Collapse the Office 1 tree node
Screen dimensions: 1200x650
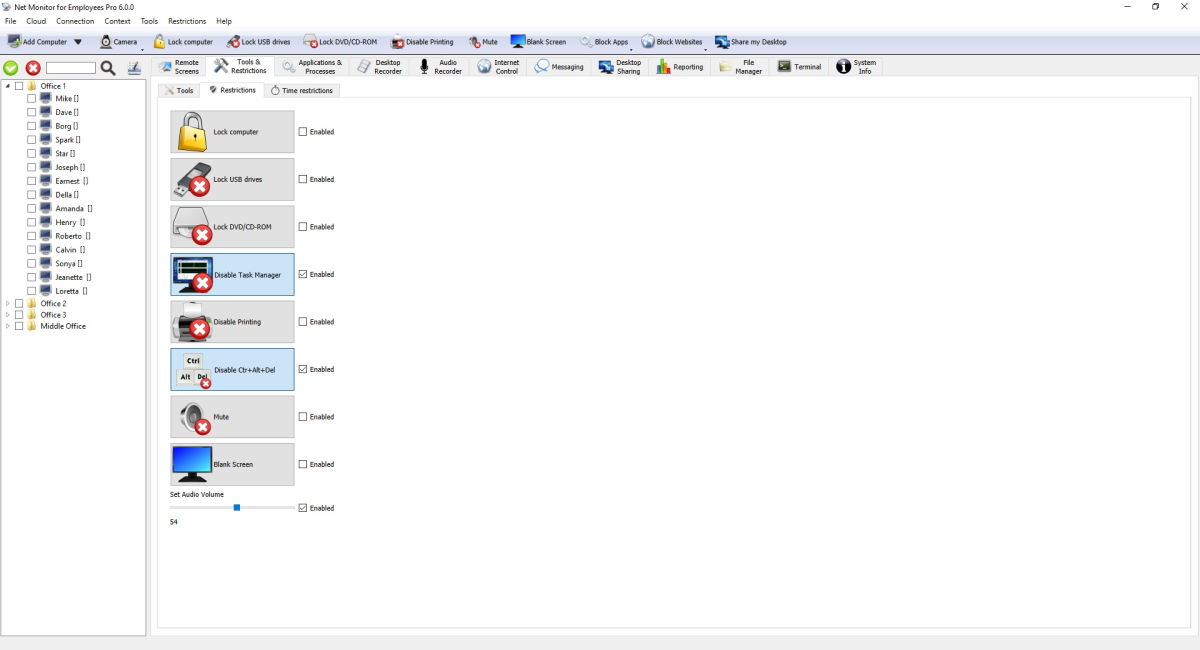8,86
